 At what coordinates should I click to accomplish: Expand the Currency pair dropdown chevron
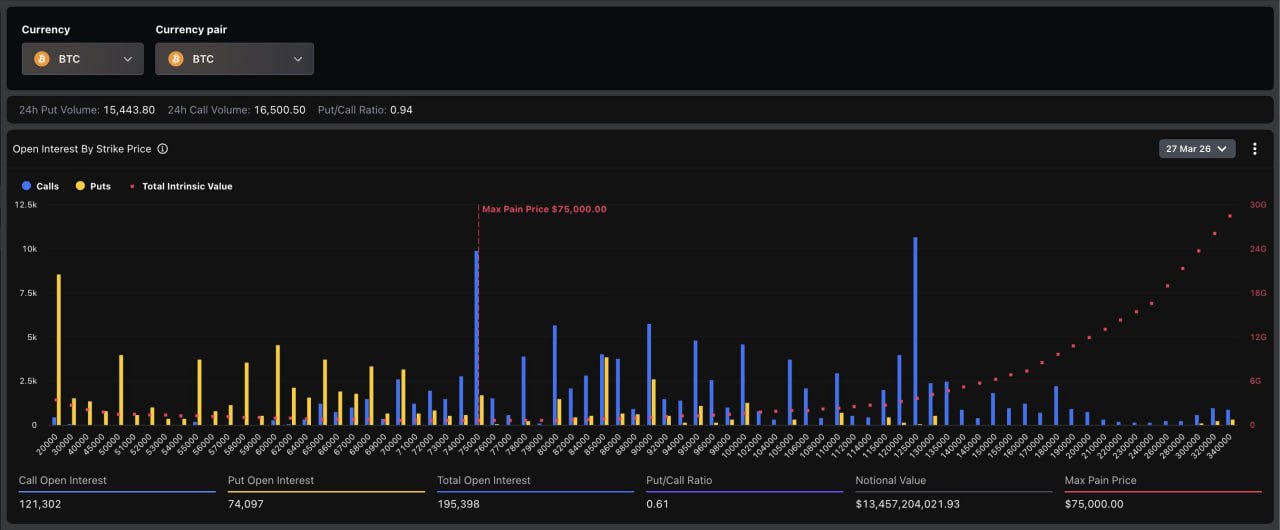point(298,59)
